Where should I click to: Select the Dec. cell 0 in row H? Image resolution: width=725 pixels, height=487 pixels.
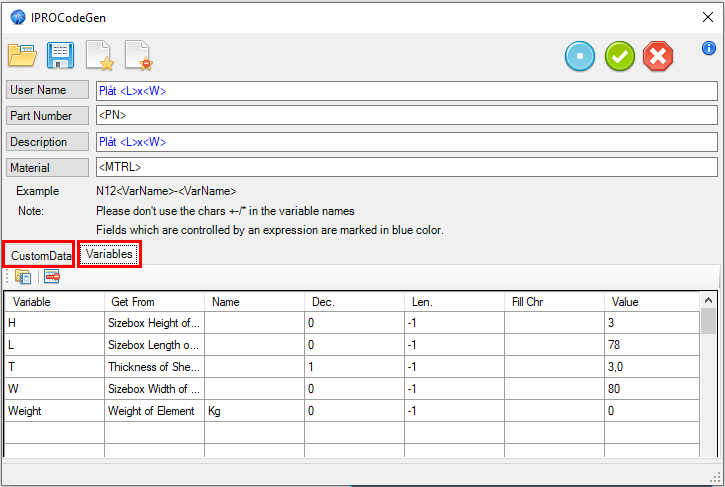tap(354, 322)
